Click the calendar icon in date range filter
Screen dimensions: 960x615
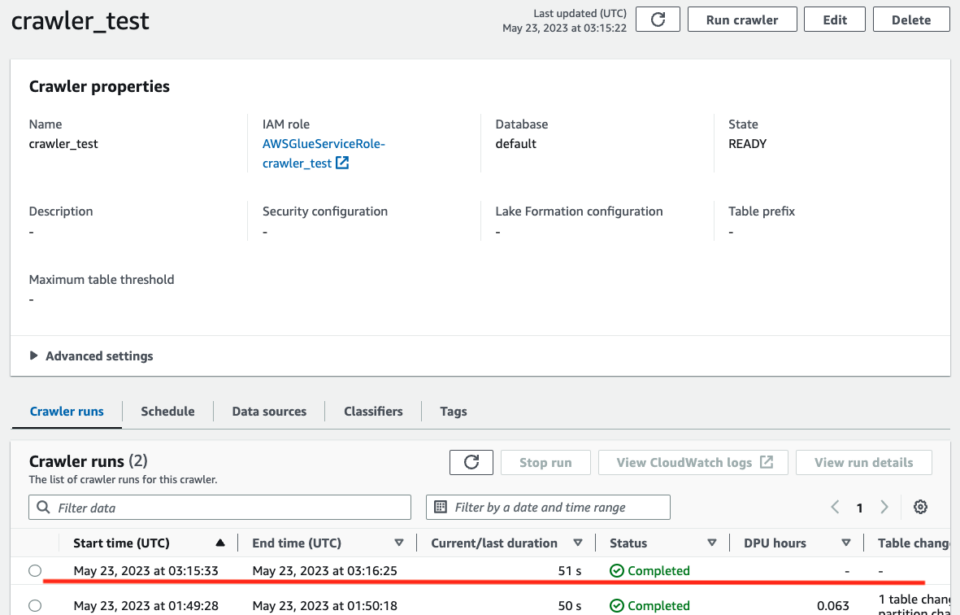pyautogui.click(x=440, y=507)
